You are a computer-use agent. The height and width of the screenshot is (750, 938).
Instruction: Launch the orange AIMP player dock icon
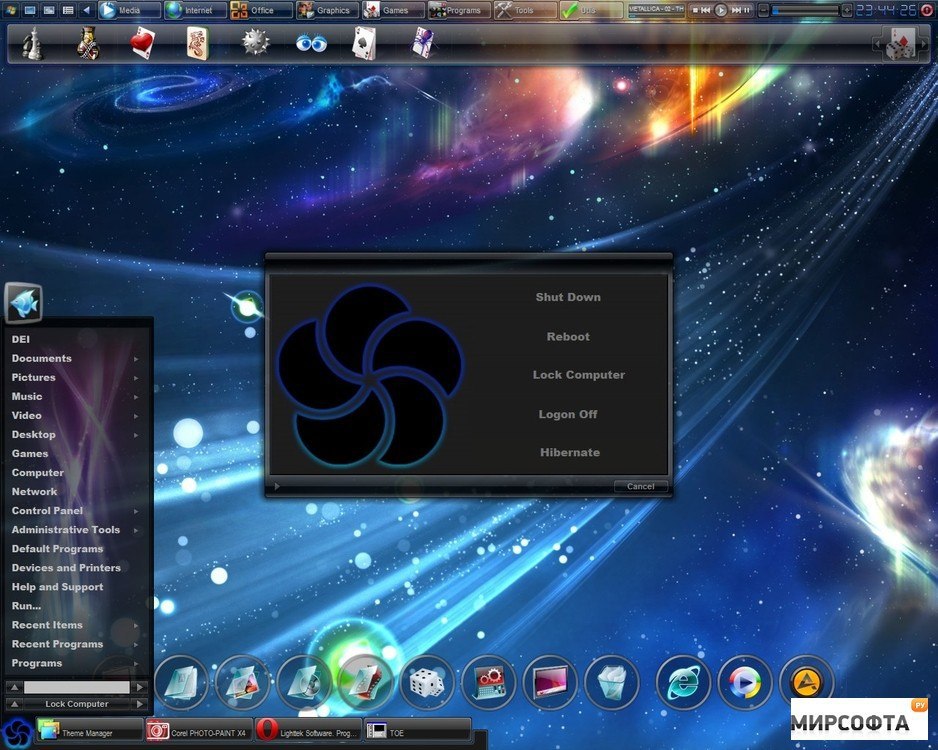[806, 681]
